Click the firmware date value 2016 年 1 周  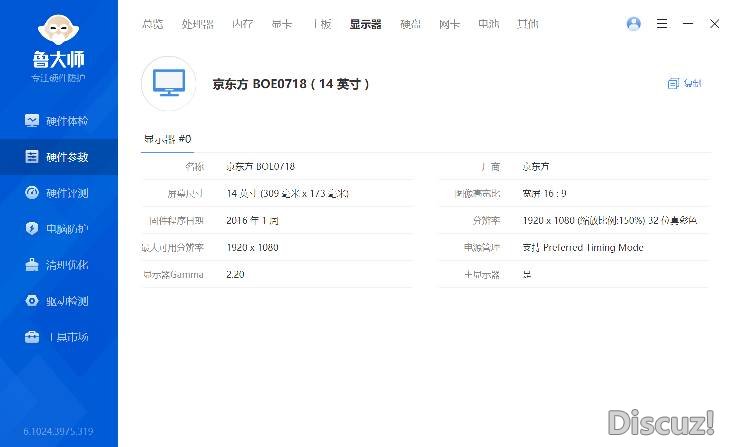coord(252,220)
